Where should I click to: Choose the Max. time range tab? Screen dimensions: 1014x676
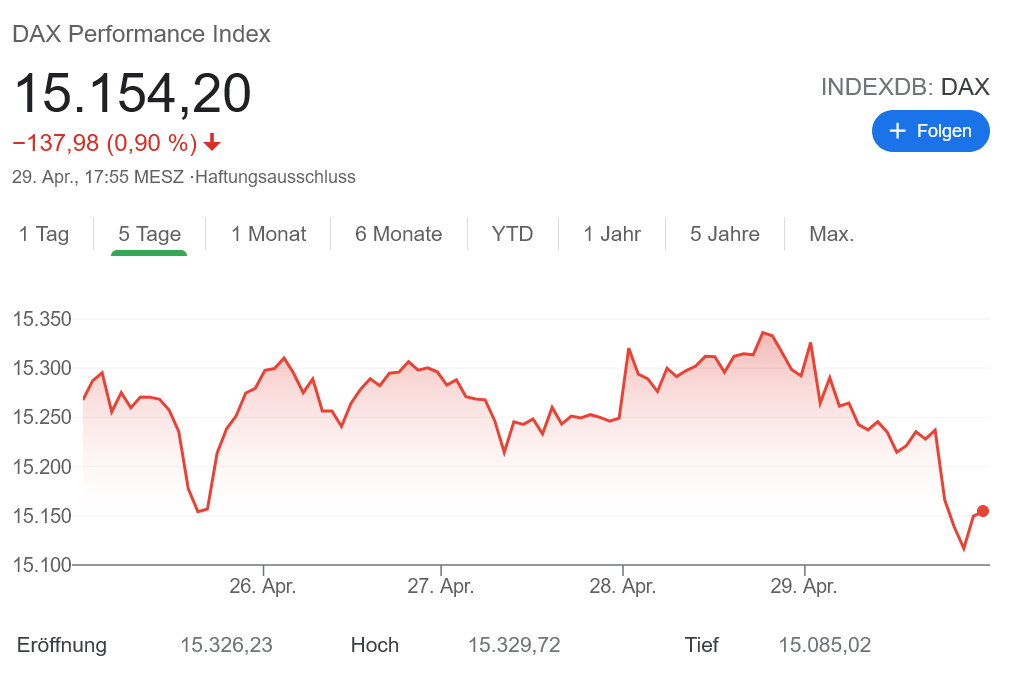[x=831, y=234]
